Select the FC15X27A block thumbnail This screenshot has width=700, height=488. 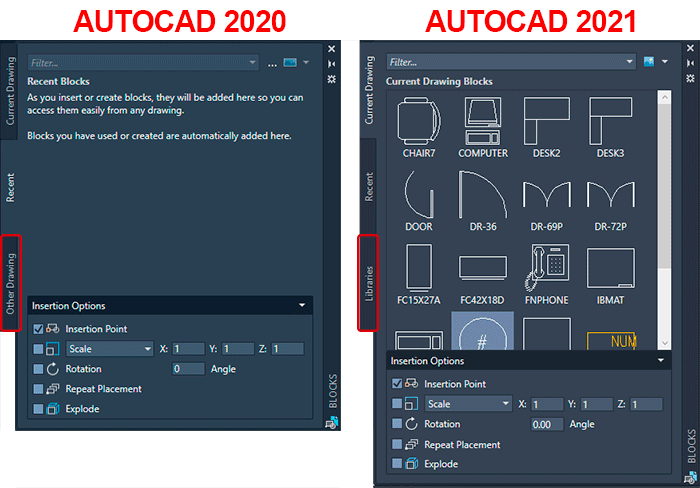(419, 274)
